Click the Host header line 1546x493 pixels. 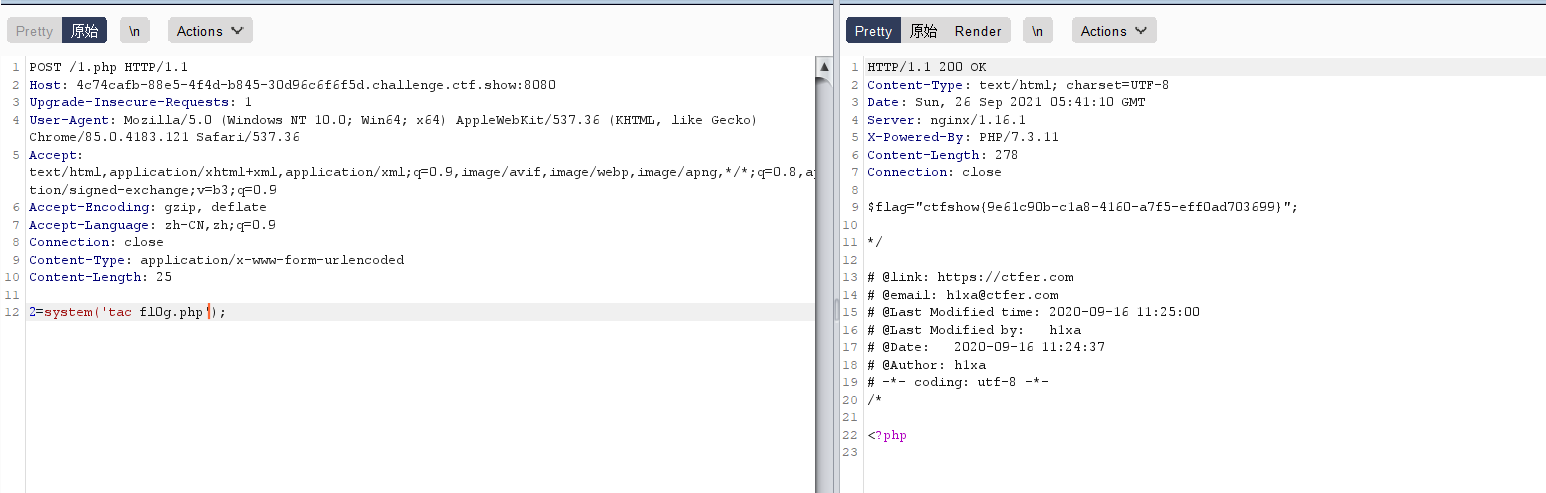click(292, 85)
